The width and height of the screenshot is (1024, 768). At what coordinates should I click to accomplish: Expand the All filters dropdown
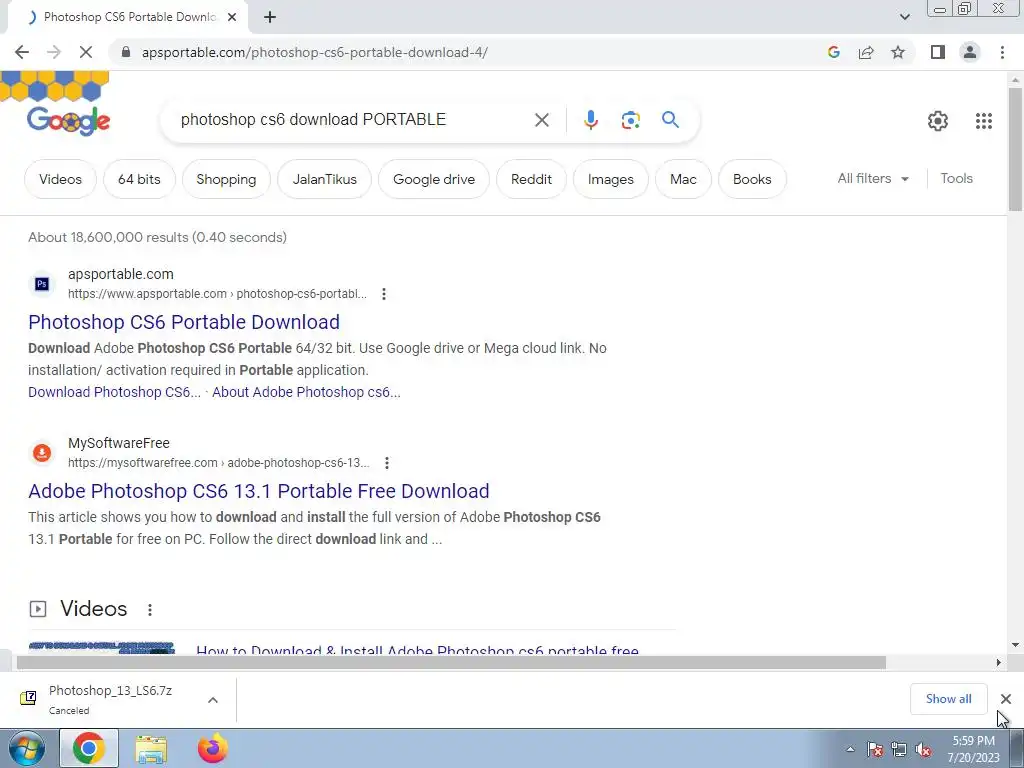tap(873, 178)
